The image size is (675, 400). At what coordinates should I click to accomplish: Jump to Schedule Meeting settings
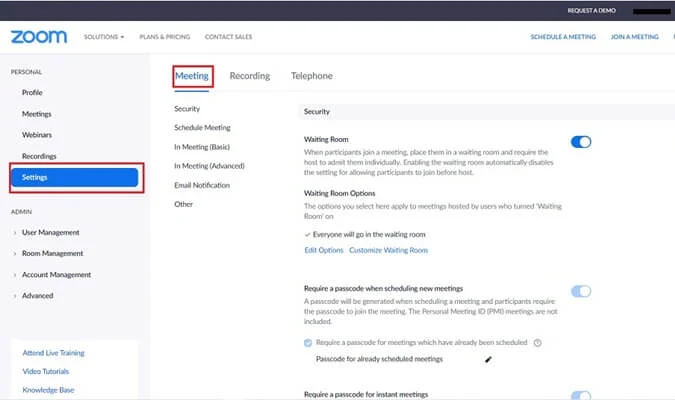coord(202,128)
